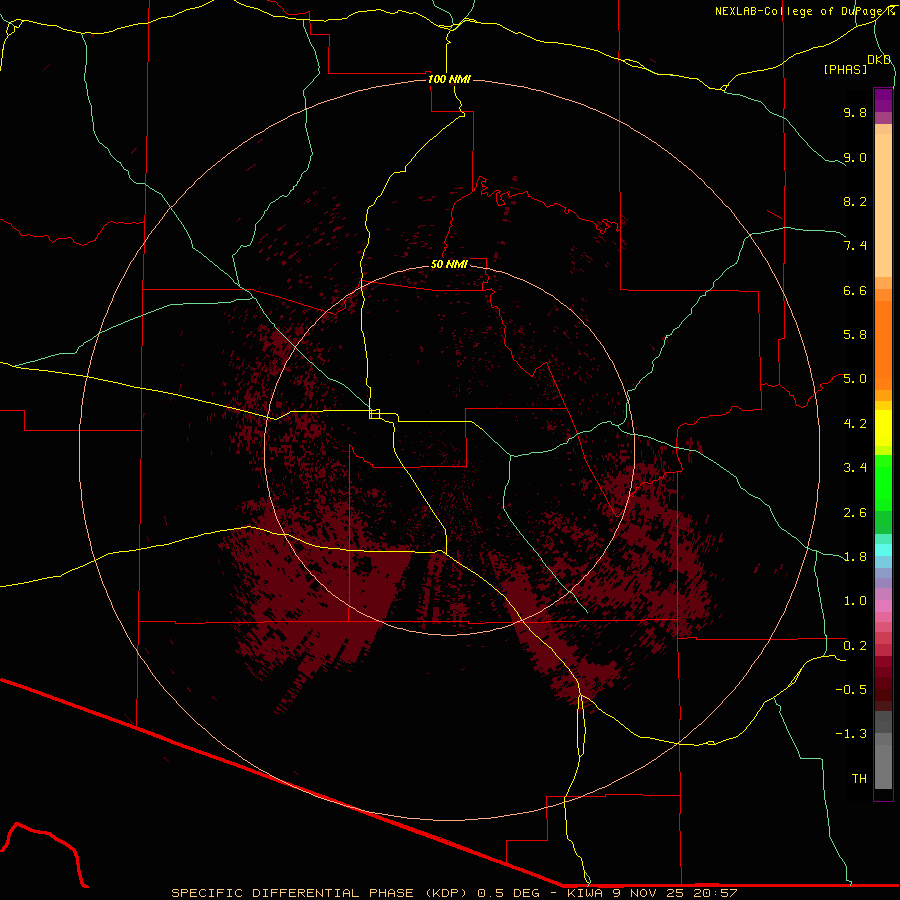900x900 pixels.
Task: Pick the bright green colorbar segment
Action: pyautogui.click(x=883, y=484)
